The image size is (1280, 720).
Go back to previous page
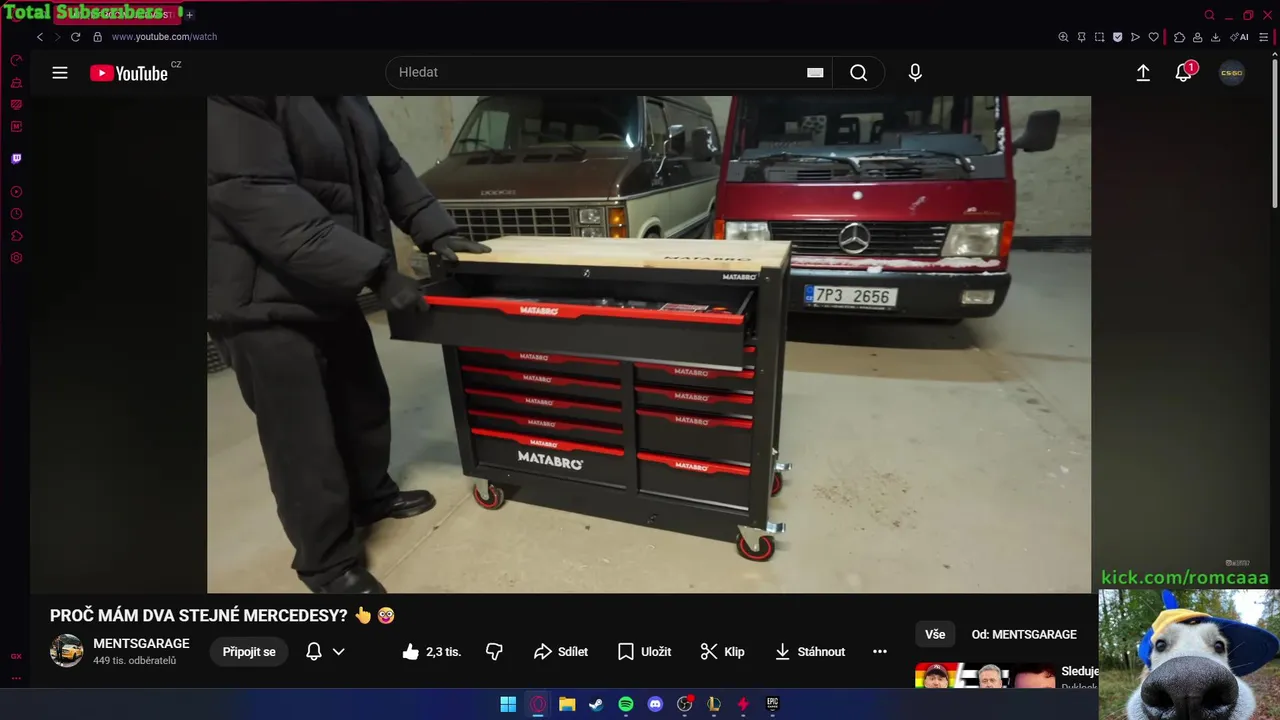tap(40, 37)
